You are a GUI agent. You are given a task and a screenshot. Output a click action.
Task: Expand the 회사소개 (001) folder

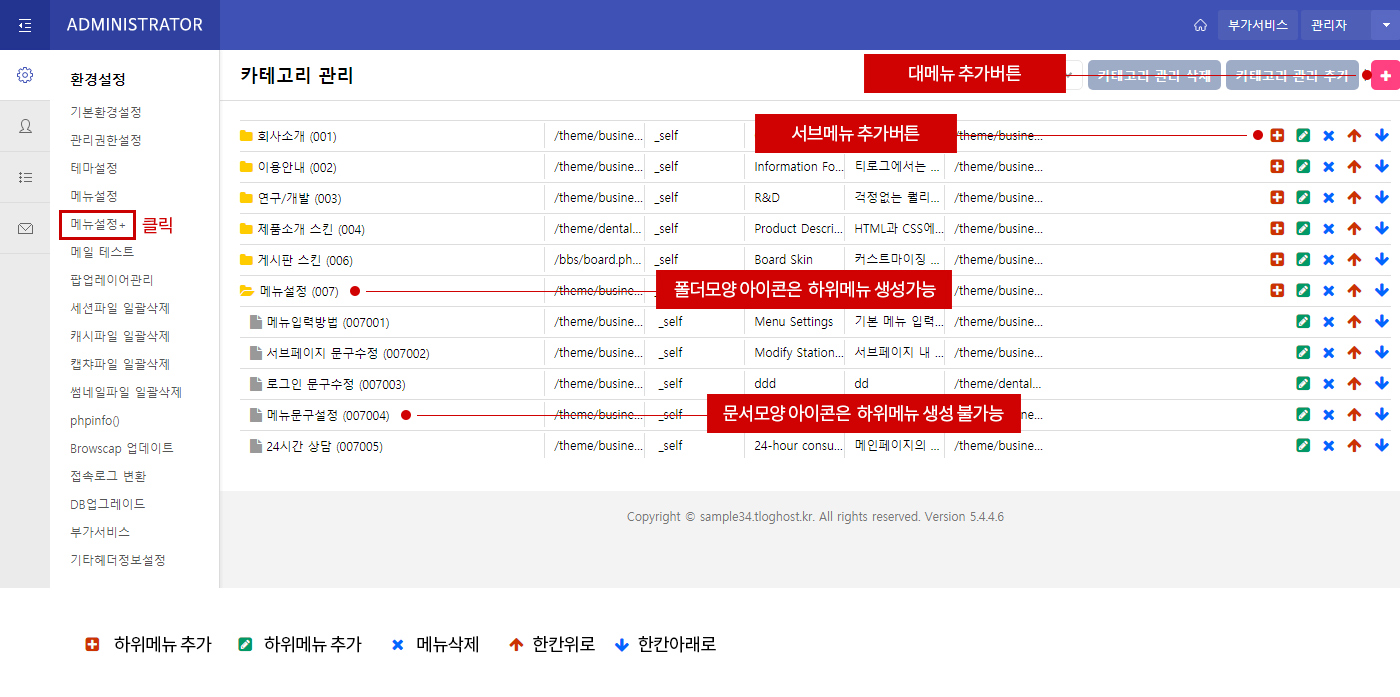pos(247,136)
